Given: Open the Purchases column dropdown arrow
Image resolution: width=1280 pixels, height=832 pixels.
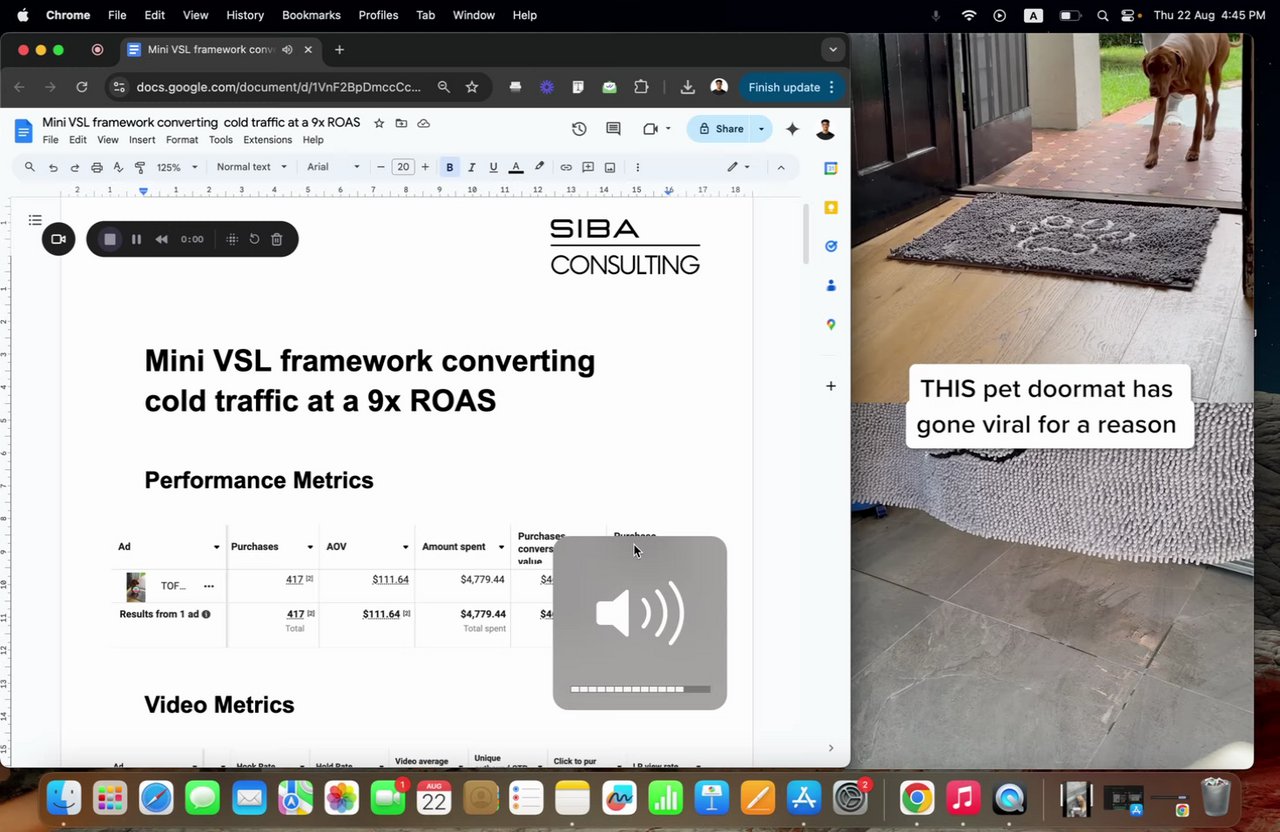Looking at the screenshot, I should (x=310, y=547).
